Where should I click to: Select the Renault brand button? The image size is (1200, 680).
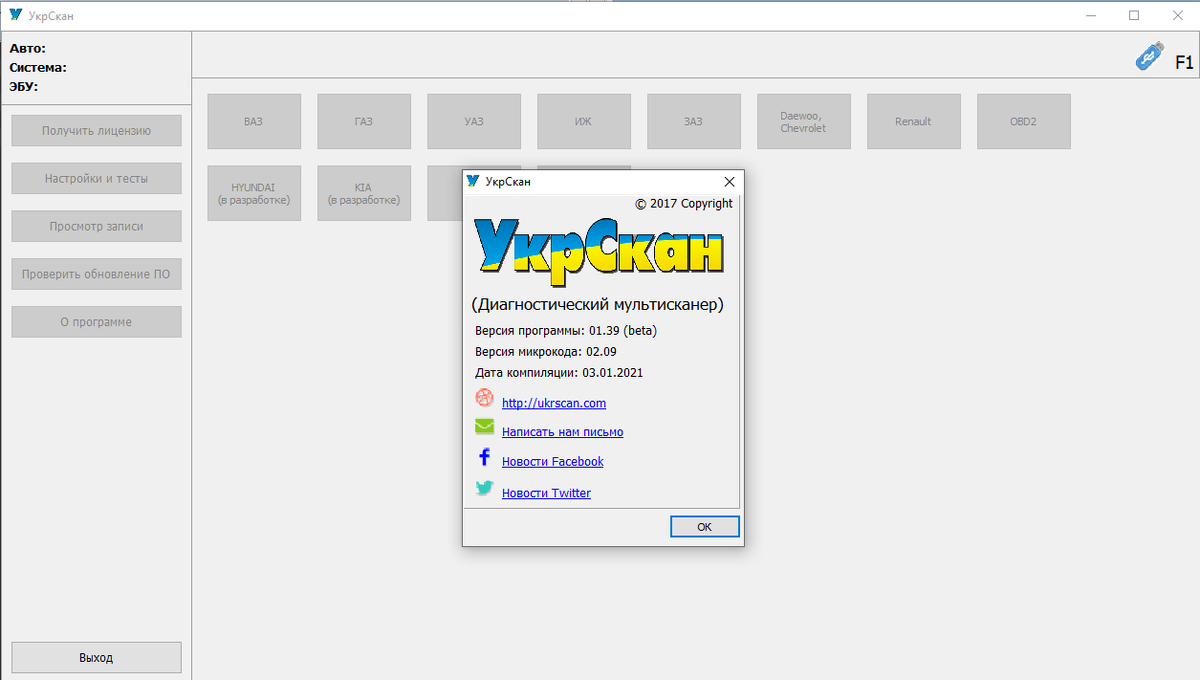914,121
